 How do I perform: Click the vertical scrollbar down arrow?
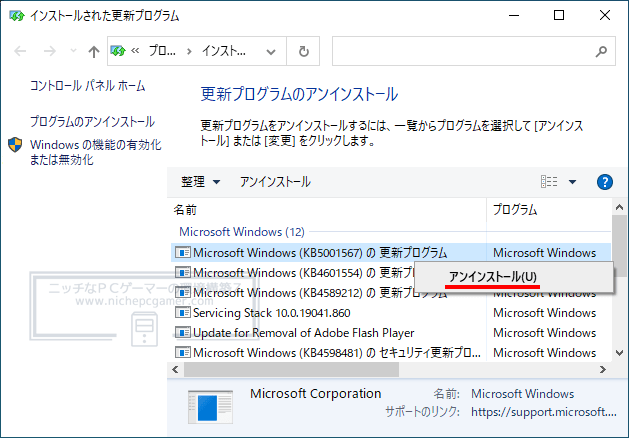619,353
